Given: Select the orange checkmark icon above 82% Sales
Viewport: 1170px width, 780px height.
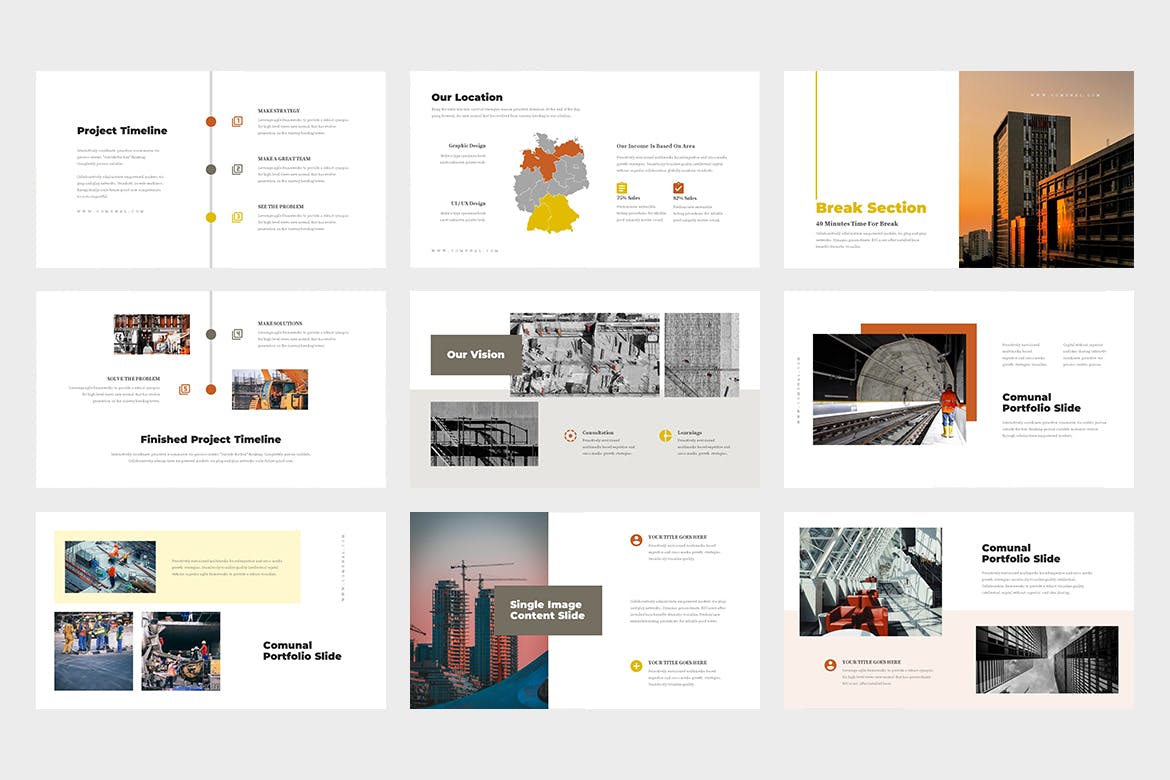Looking at the screenshot, I should click(x=678, y=188).
